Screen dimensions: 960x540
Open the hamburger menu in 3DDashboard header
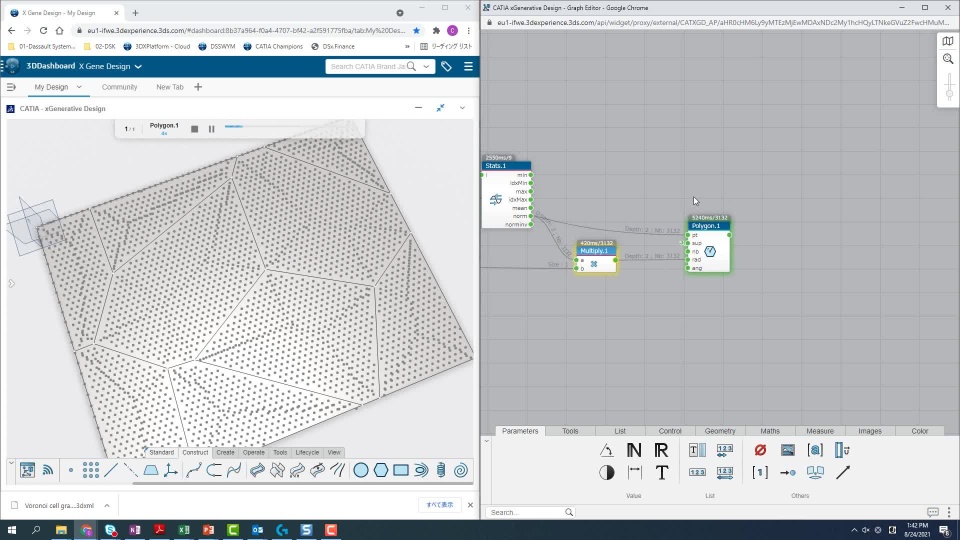(468, 66)
